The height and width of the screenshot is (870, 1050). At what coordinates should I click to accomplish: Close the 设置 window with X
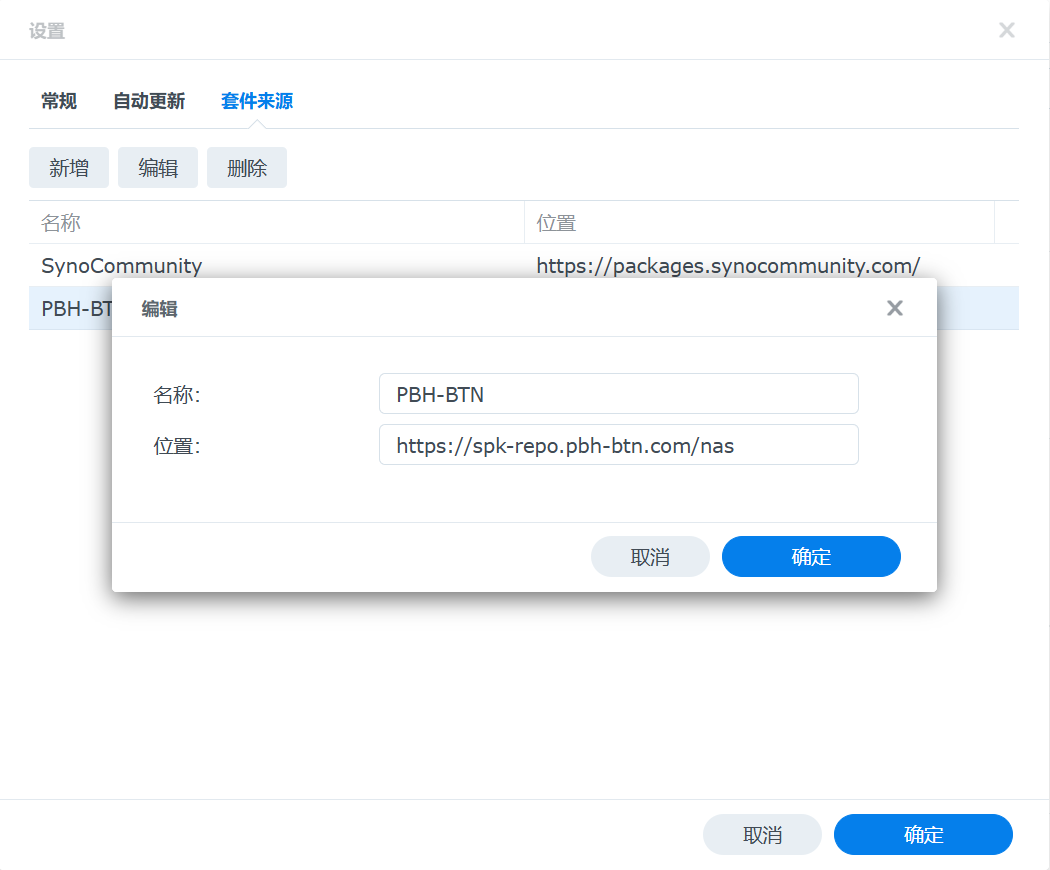coord(1007,30)
